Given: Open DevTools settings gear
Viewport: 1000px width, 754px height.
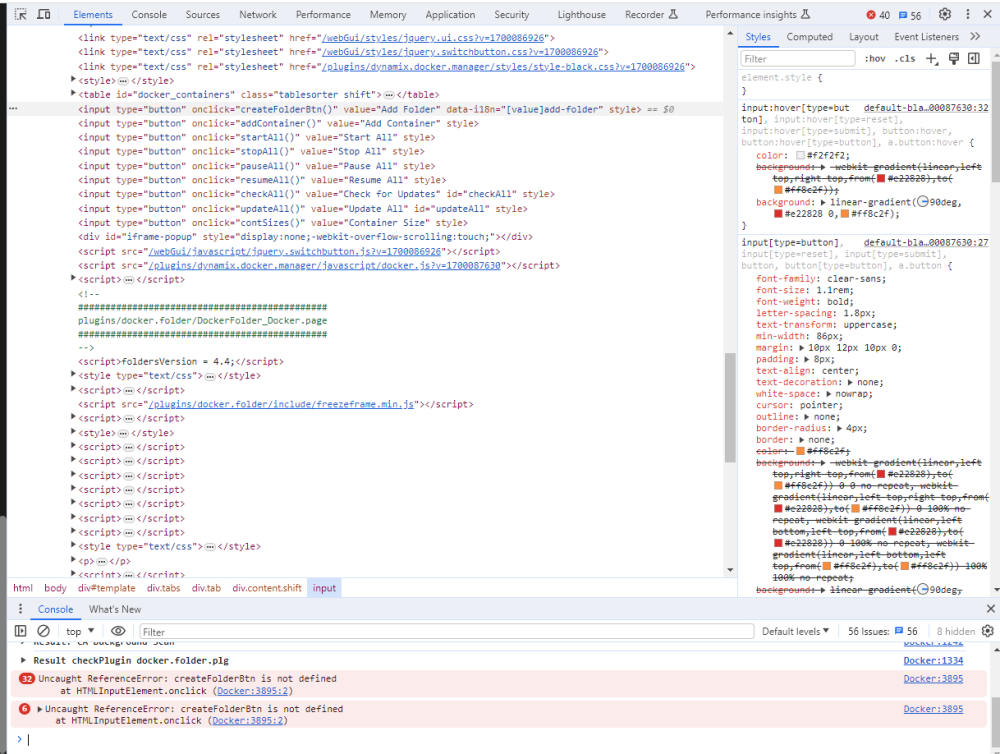Looking at the screenshot, I should pos(945,14).
